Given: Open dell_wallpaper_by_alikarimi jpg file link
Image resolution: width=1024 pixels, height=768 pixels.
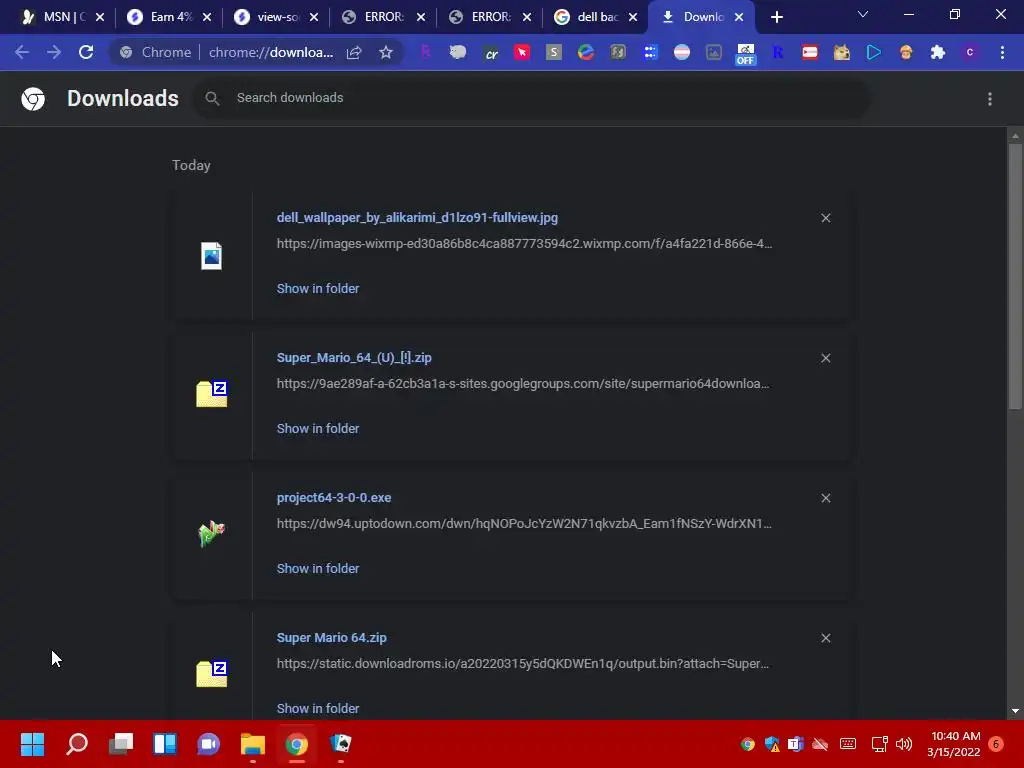Looking at the screenshot, I should 417,217.
